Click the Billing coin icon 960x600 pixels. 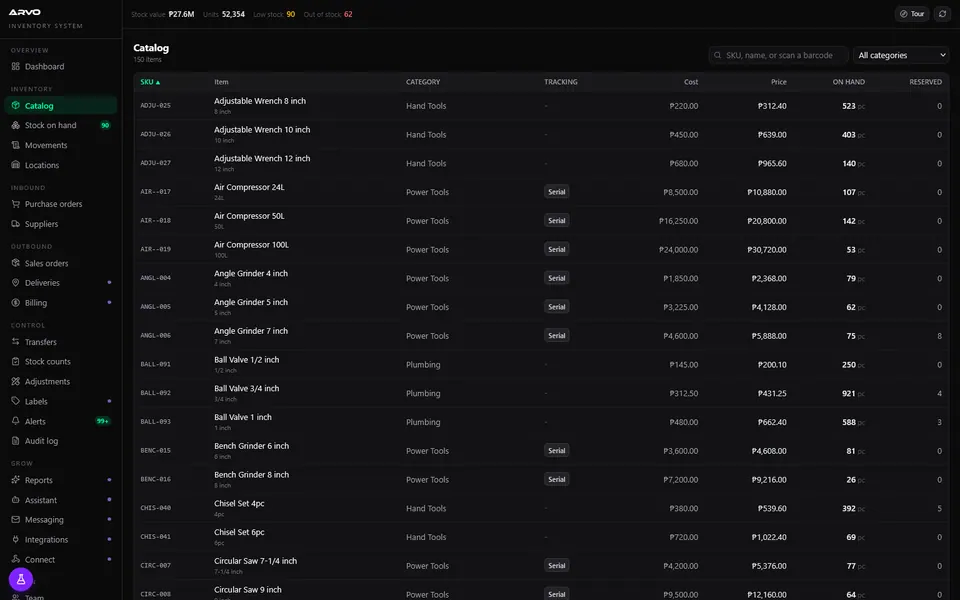click(x=16, y=302)
